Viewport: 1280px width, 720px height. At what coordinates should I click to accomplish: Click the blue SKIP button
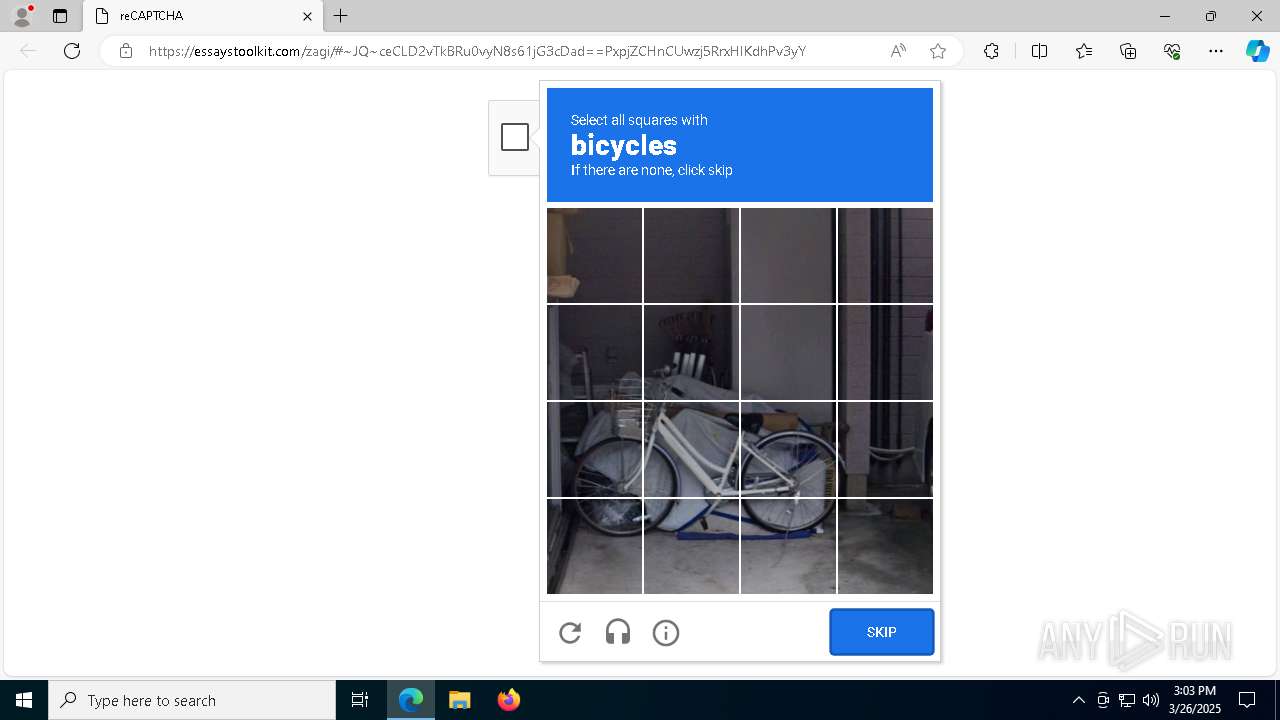[881, 632]
